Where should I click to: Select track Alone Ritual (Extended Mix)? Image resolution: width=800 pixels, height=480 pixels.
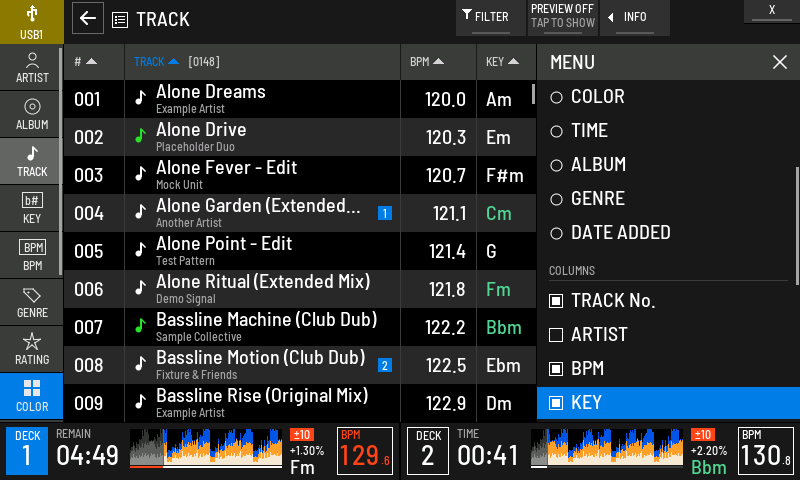click(300, 289)
